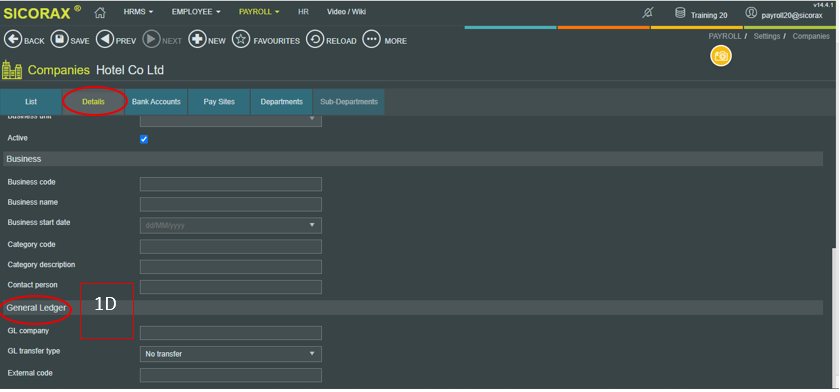Click the Settings breadcrumb link
This screenshot has width=840, height=392.
767,36
